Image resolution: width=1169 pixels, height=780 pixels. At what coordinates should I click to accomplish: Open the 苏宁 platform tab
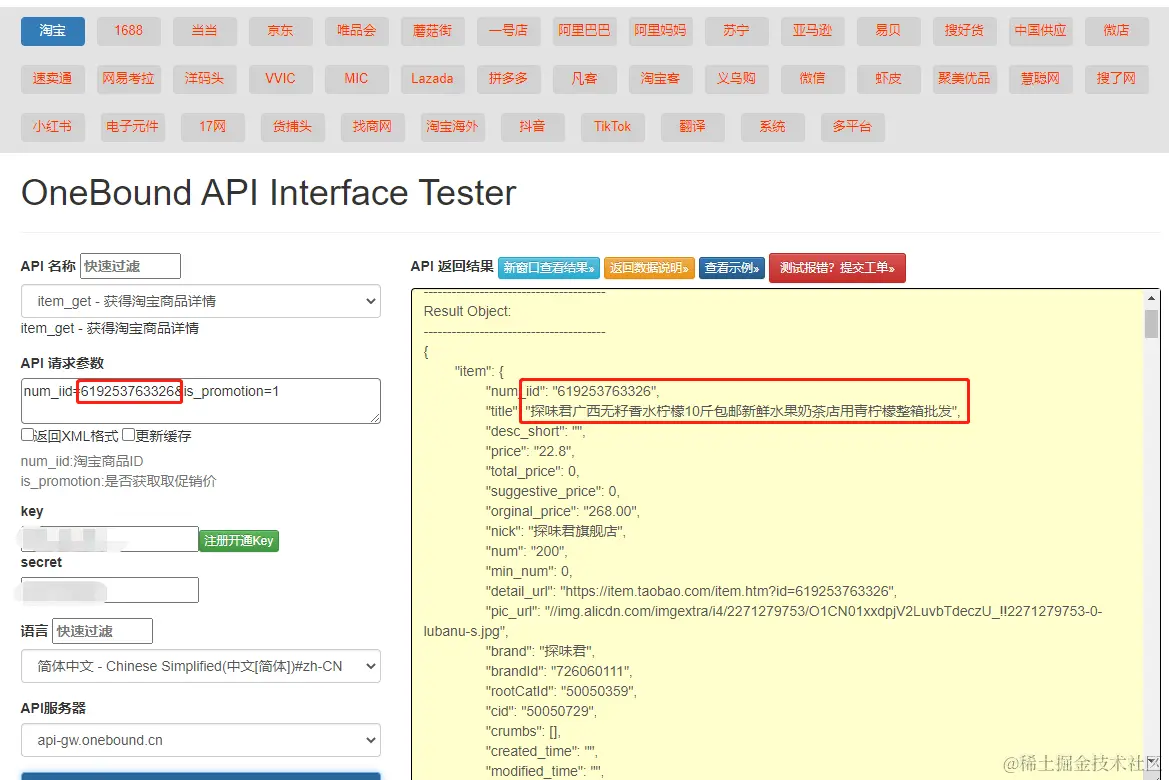tap(736, 31)
